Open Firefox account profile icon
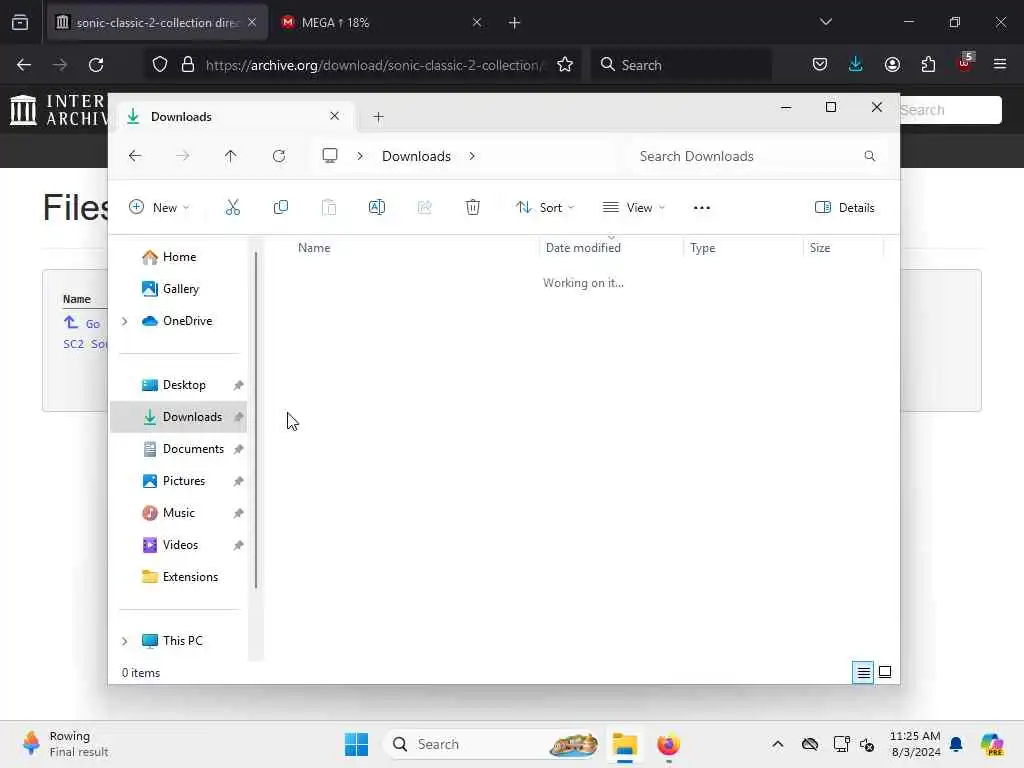This screenshot has height=768, width=1024. click(892, 65)
